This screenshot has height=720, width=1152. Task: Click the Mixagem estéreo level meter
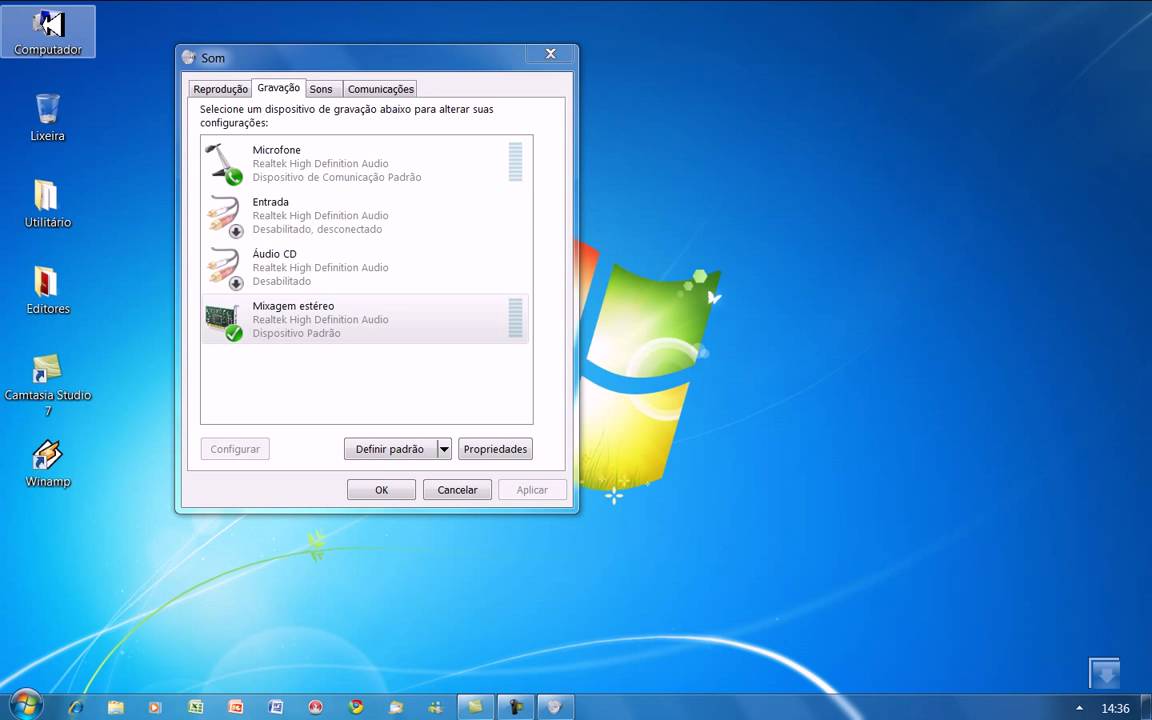pyautogui.click(x=516, y=318)
